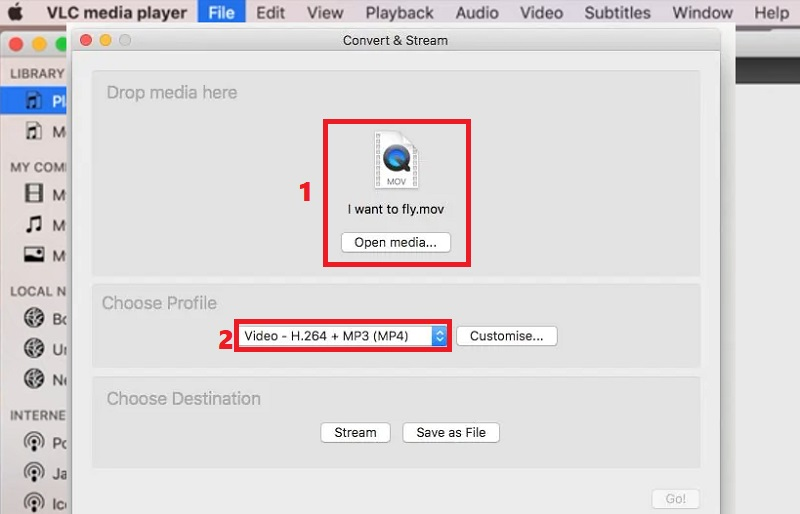Minimize the Convert & Stream dialog
Screen dimensions: 800x514
[x=106, y=40]
